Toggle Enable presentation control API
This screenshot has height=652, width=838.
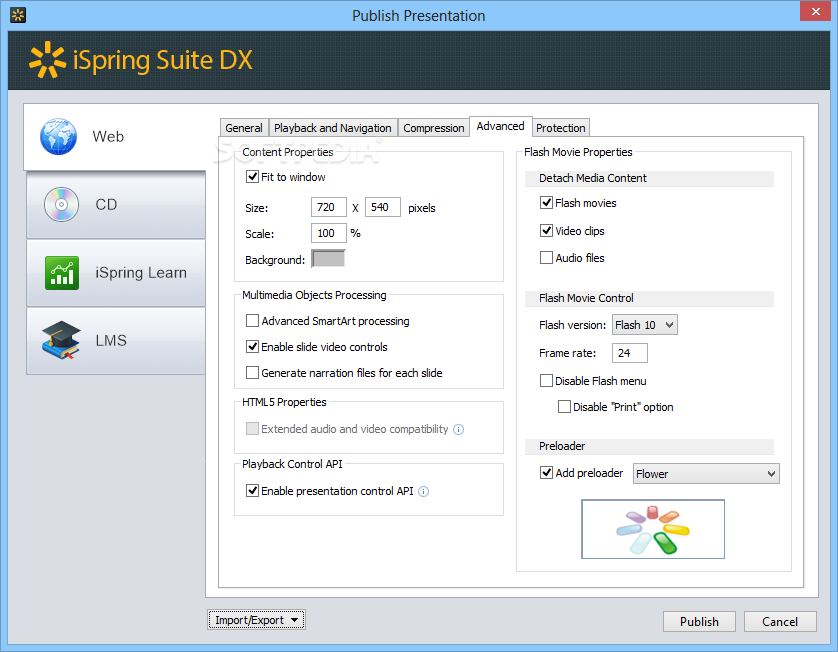coord(252,491)
